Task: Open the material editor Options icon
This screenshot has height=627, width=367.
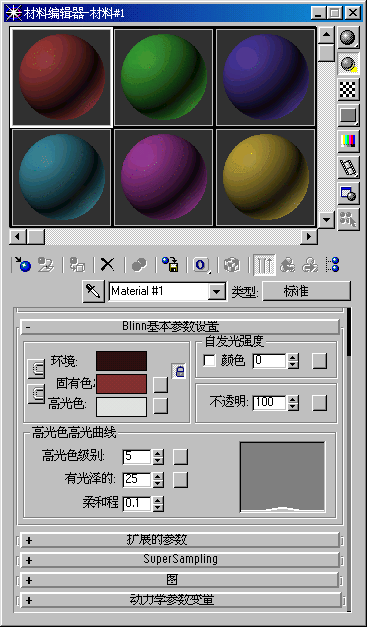Action: 348,194
